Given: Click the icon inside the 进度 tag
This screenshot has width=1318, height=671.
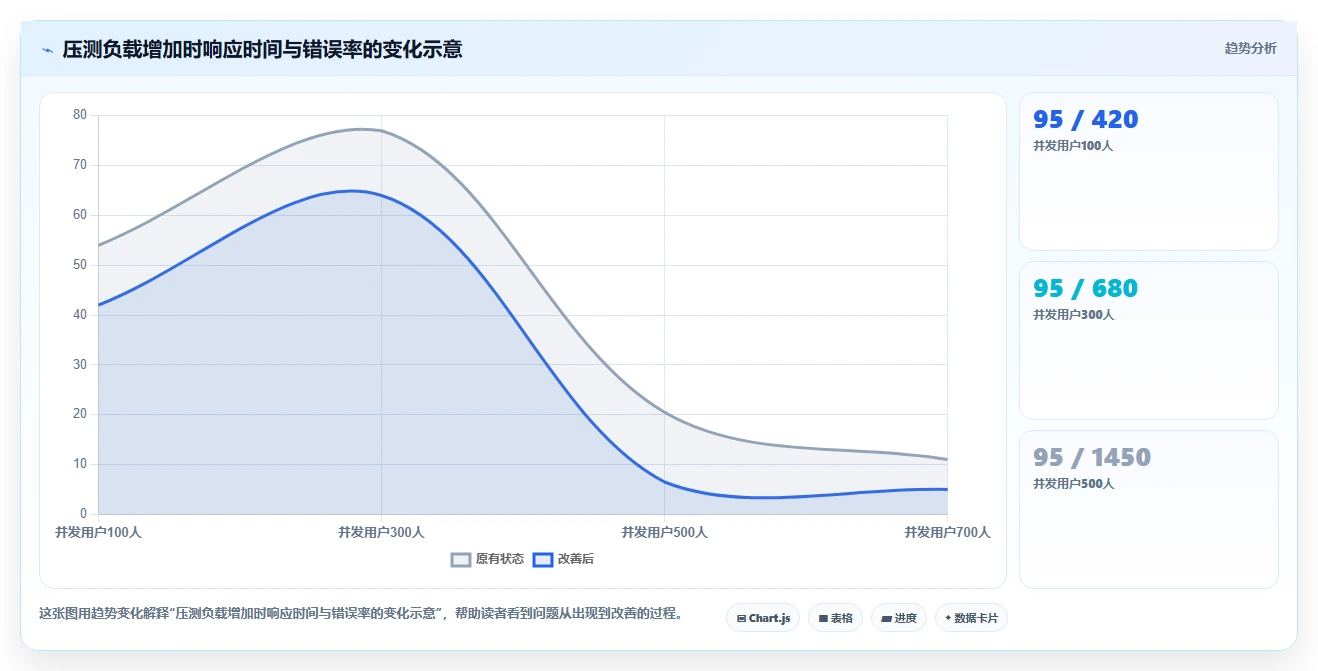Looking at the screenshot, I should (x=886, y=618).
